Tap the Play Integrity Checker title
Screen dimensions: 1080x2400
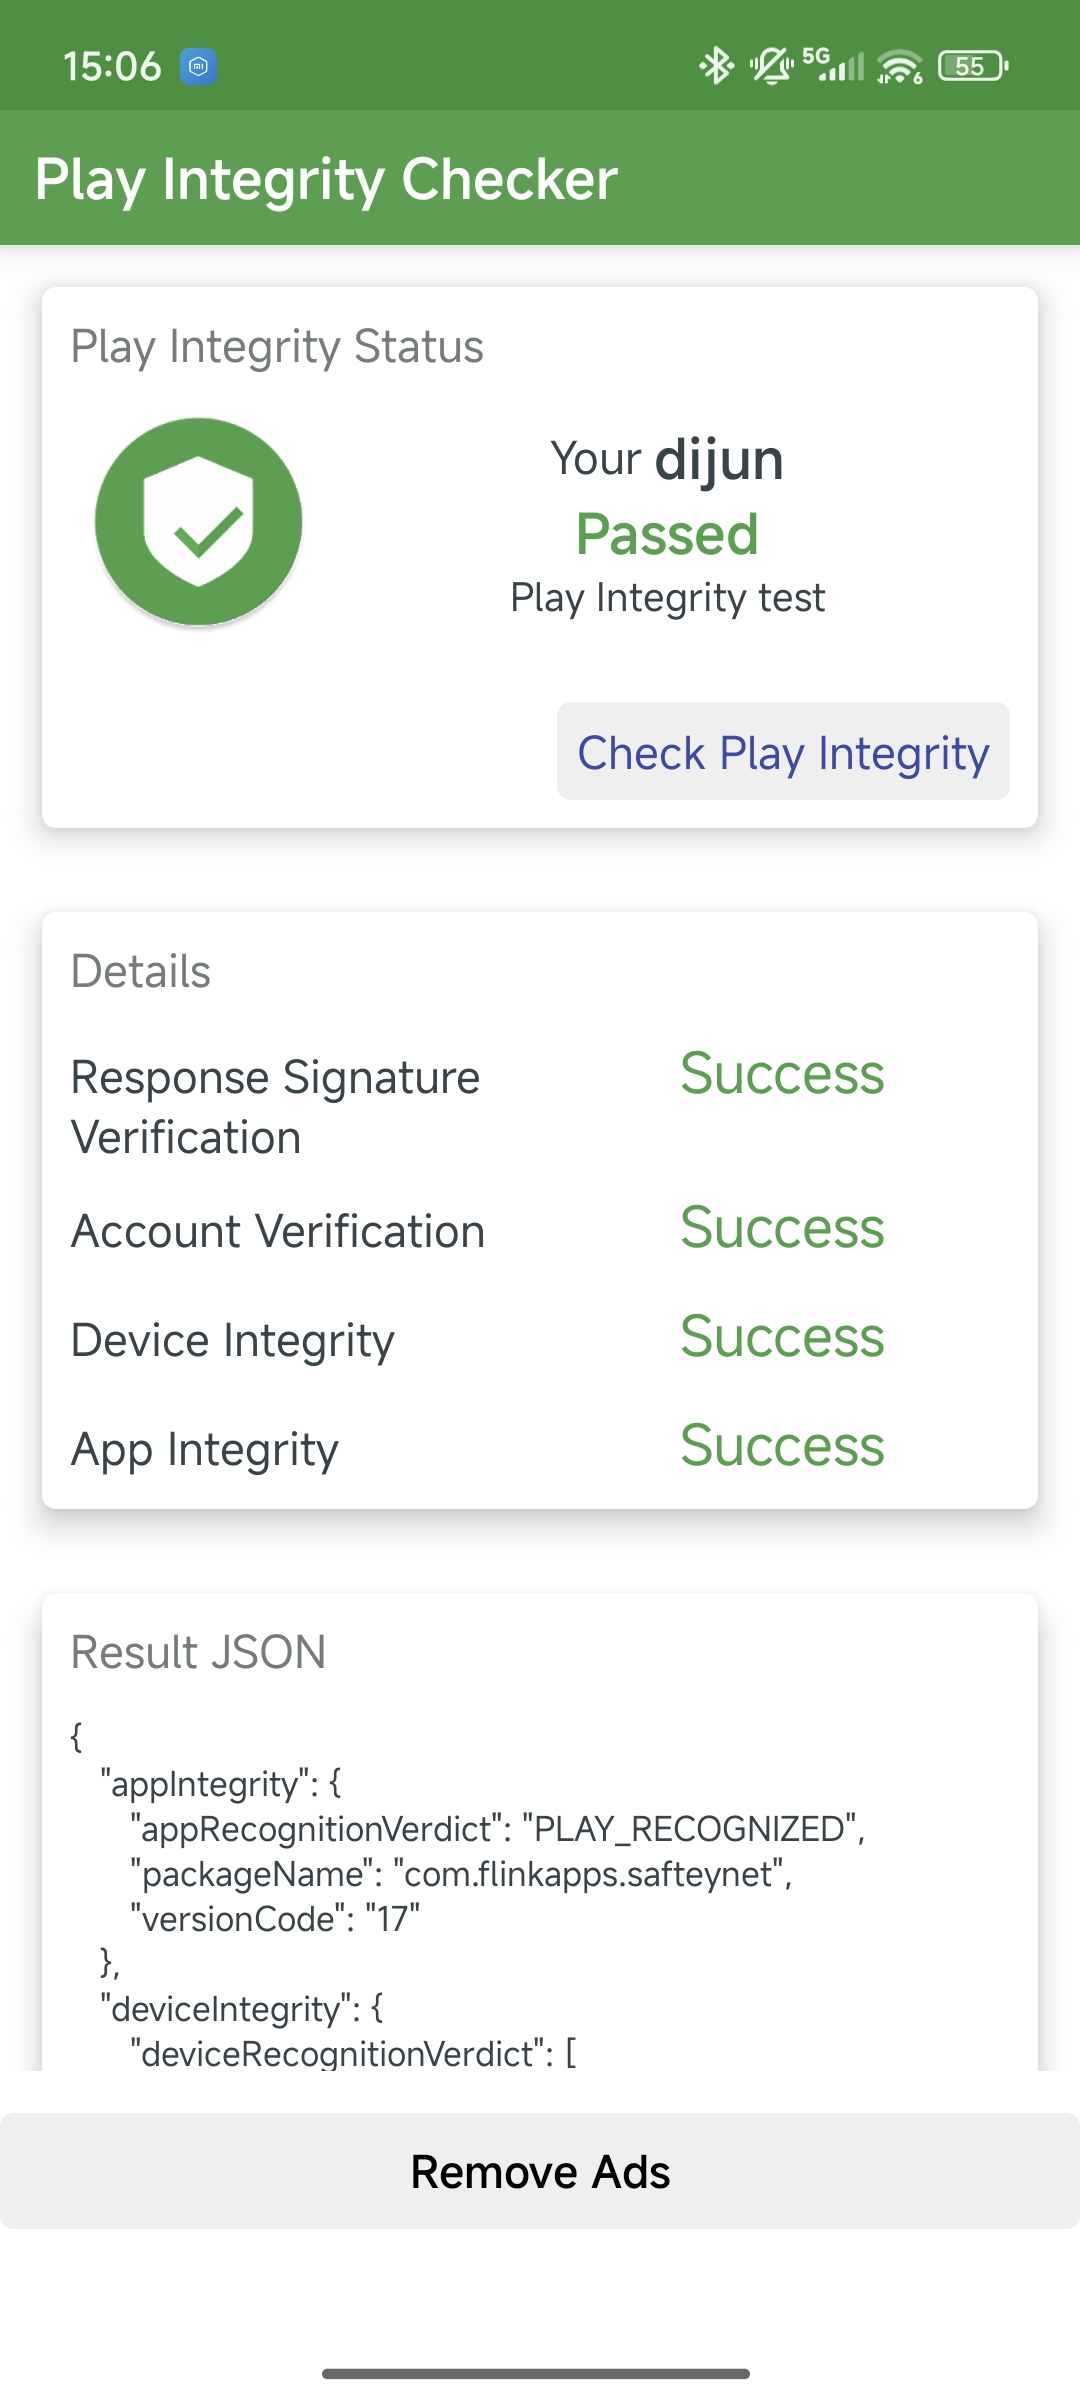click(326, 179)
